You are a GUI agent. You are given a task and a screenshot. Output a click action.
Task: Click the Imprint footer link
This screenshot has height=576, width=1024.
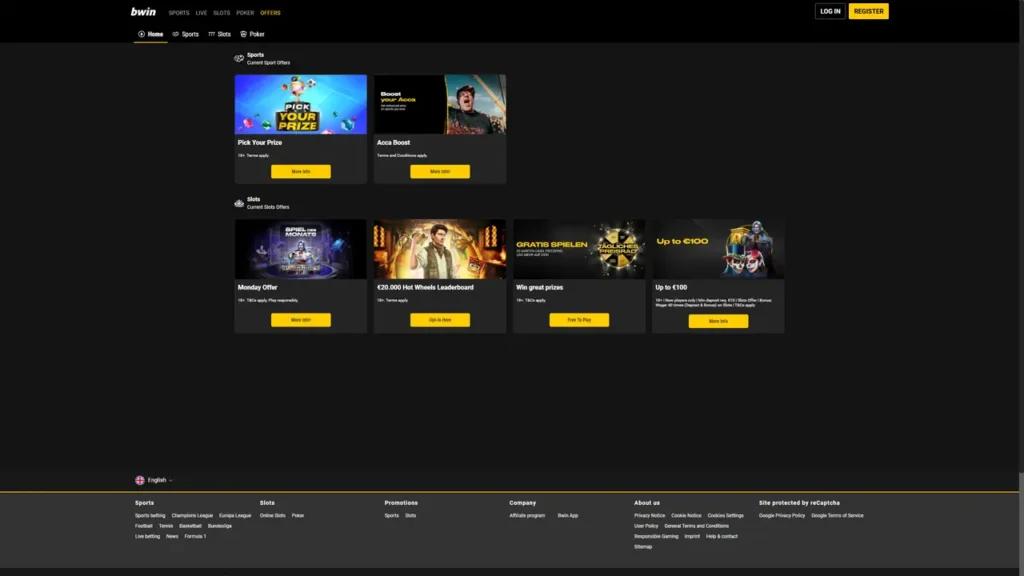click(x=692, y=536)
